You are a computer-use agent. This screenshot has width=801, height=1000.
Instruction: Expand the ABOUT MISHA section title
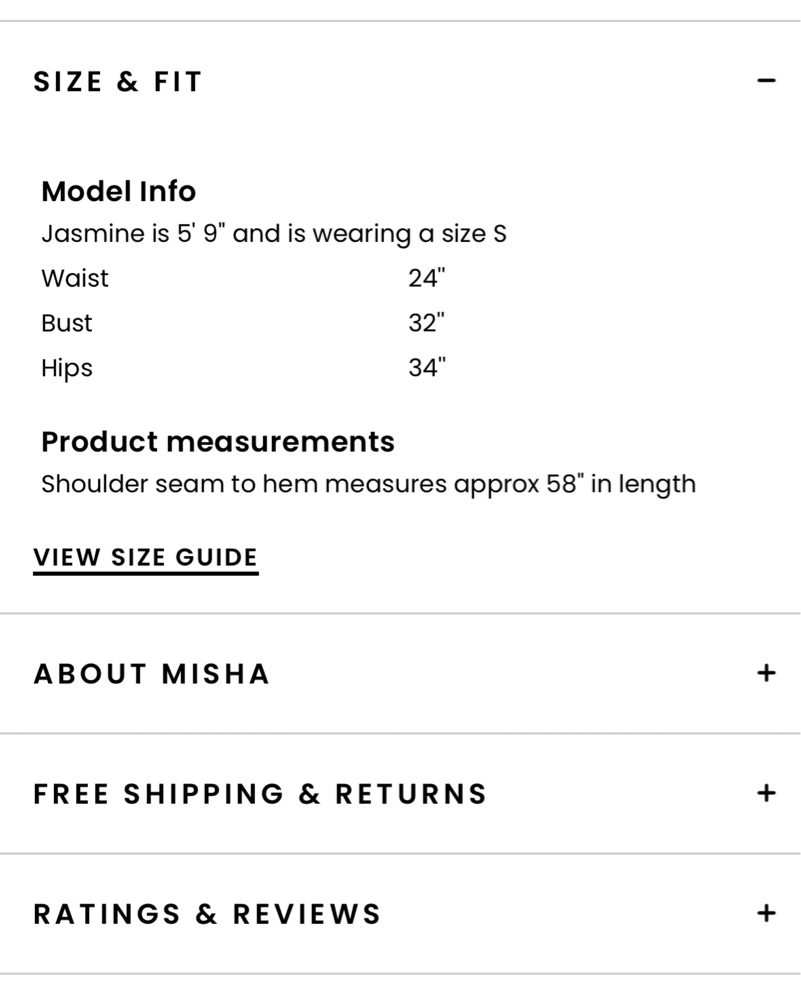click(152, 674)
